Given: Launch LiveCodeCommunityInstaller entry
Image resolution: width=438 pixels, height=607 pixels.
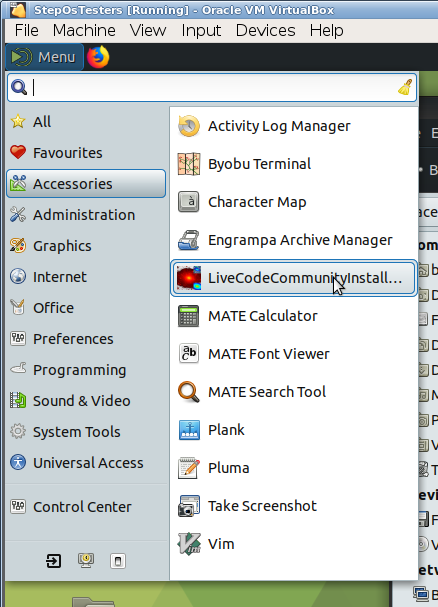Looking at the screenshot, I should click(294, 278).
